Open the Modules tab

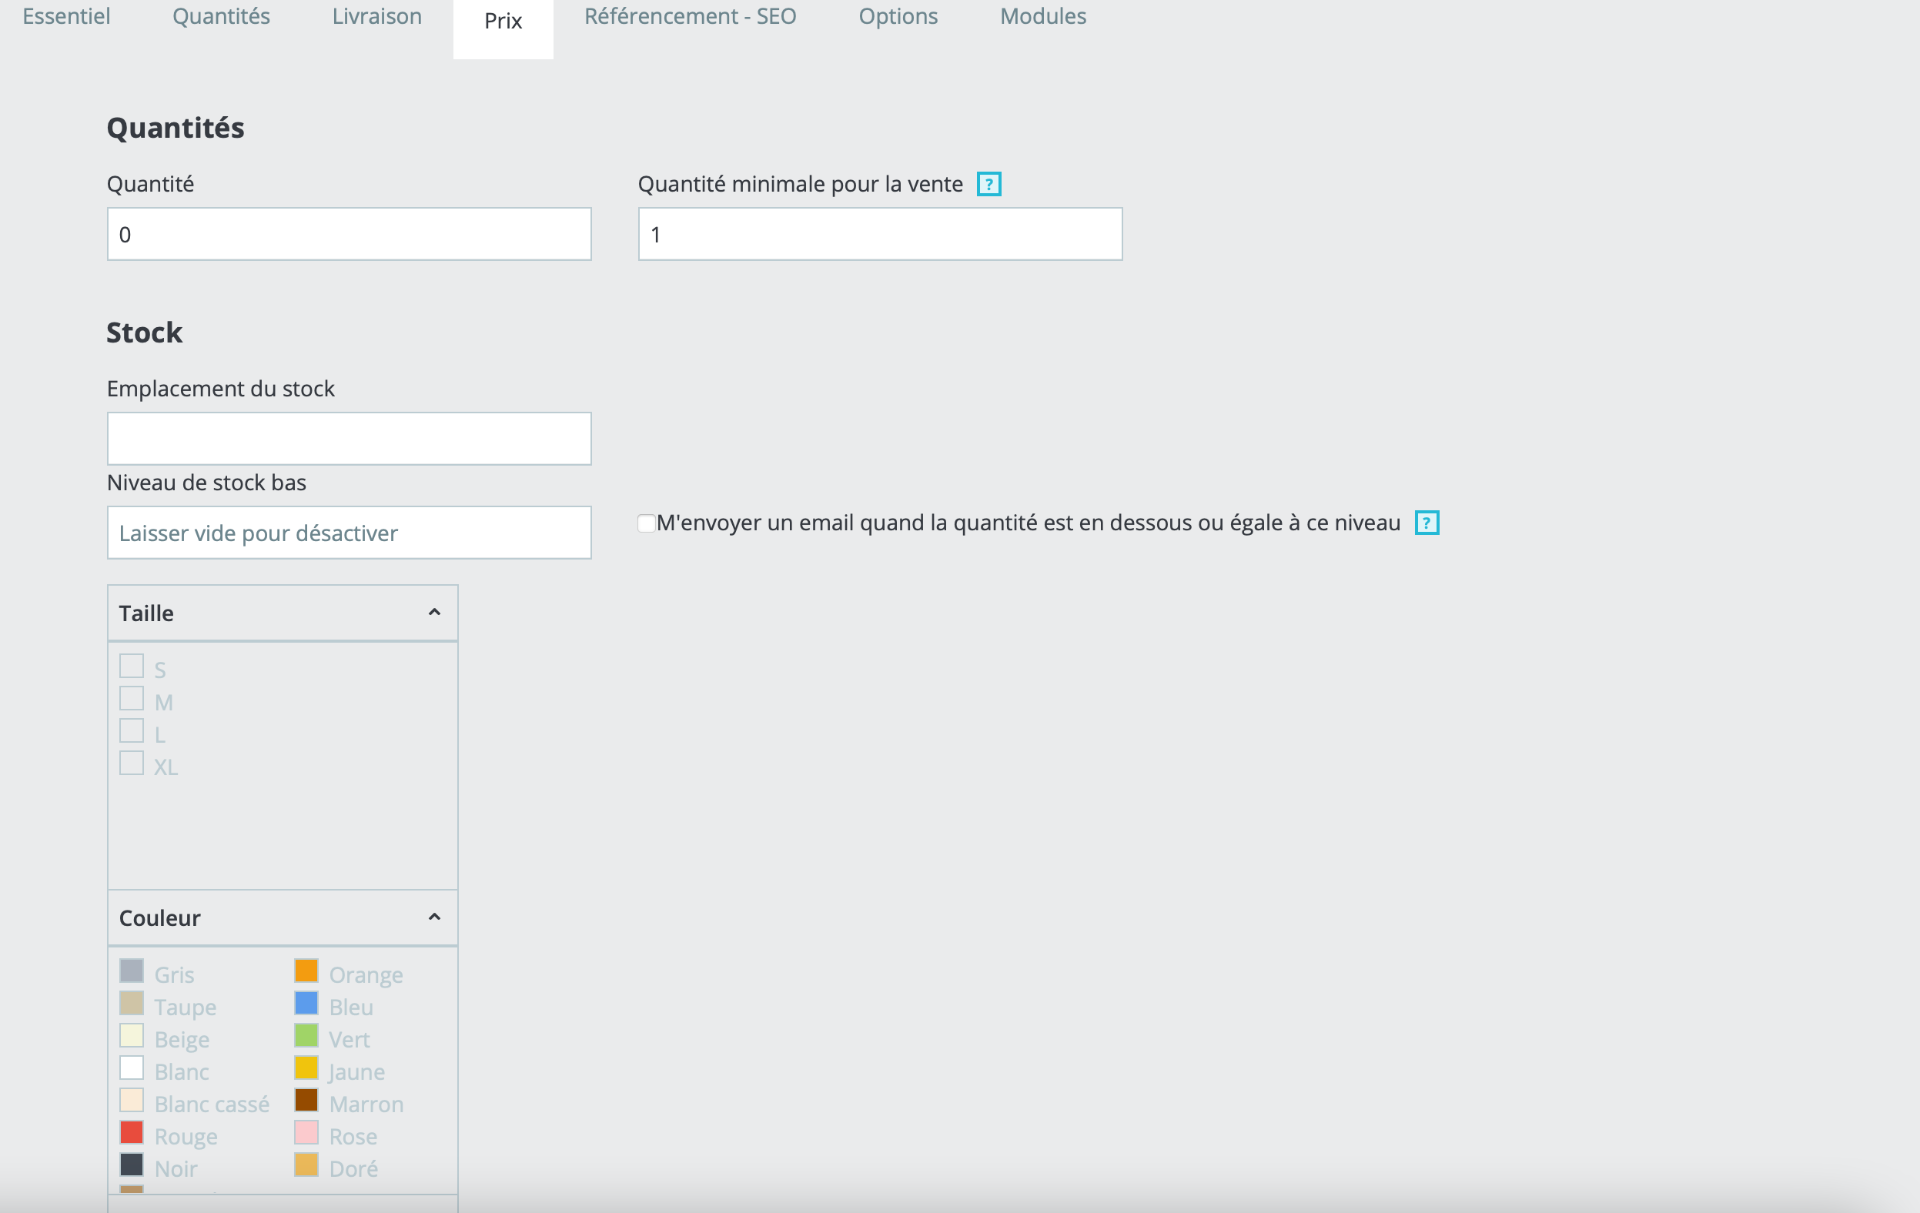click(x=1042, y=17)
